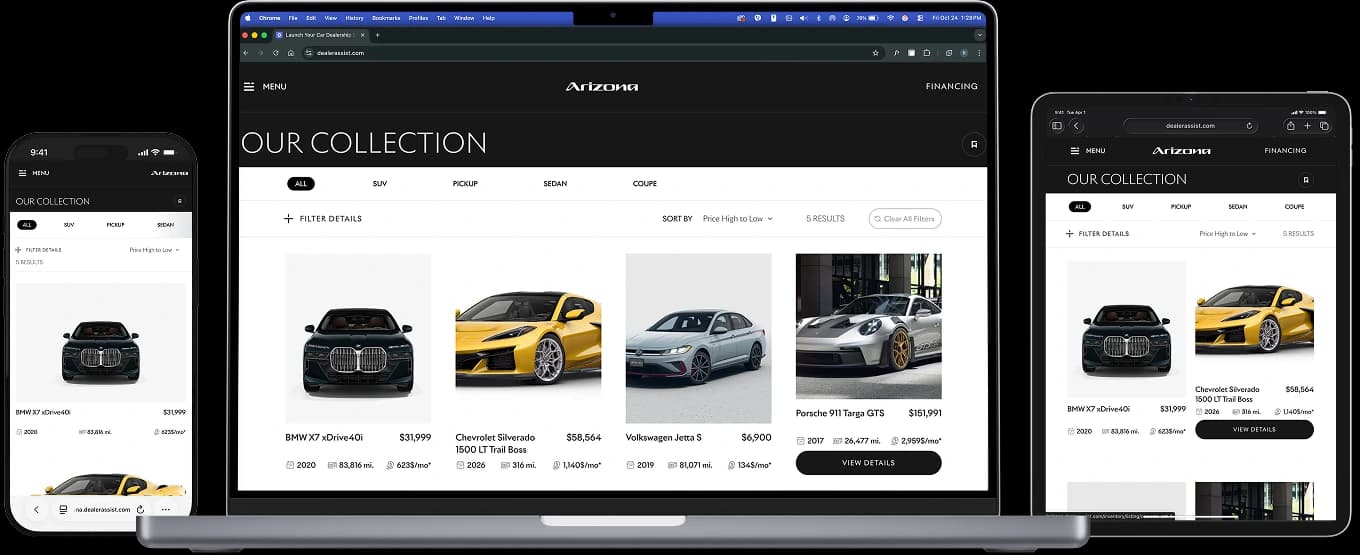The width and height of the screenshot is (1360, 555).
Task: Open the sort dropdown on the tablet
Action: click(1227, 234)
